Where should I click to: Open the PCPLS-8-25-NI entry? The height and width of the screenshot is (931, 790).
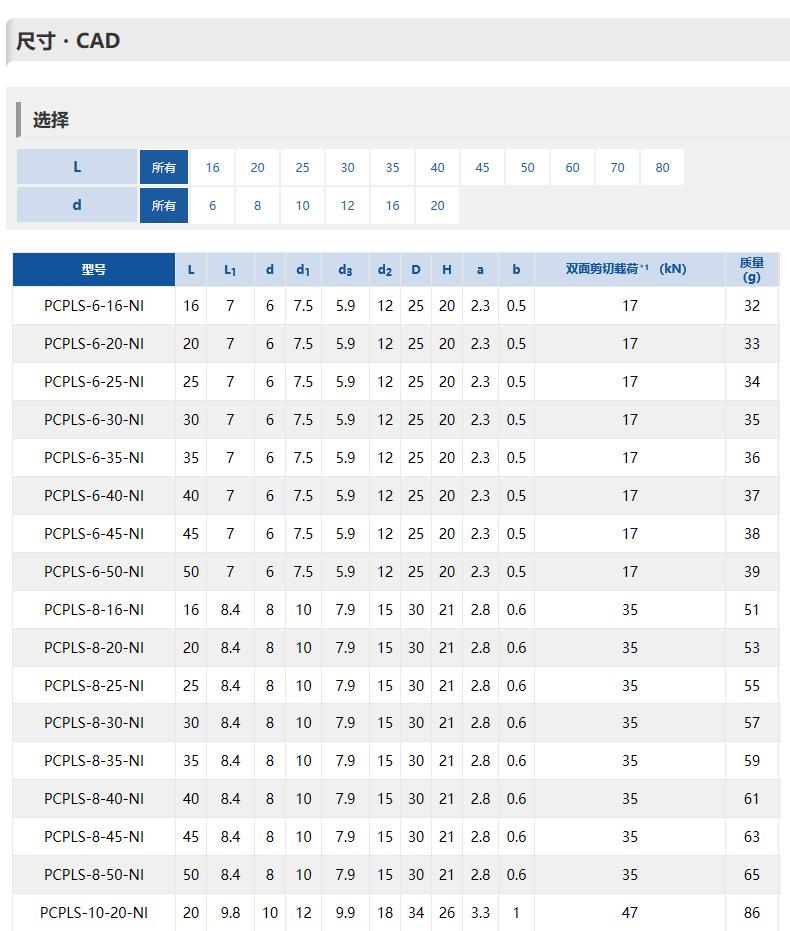pos(94,686)
